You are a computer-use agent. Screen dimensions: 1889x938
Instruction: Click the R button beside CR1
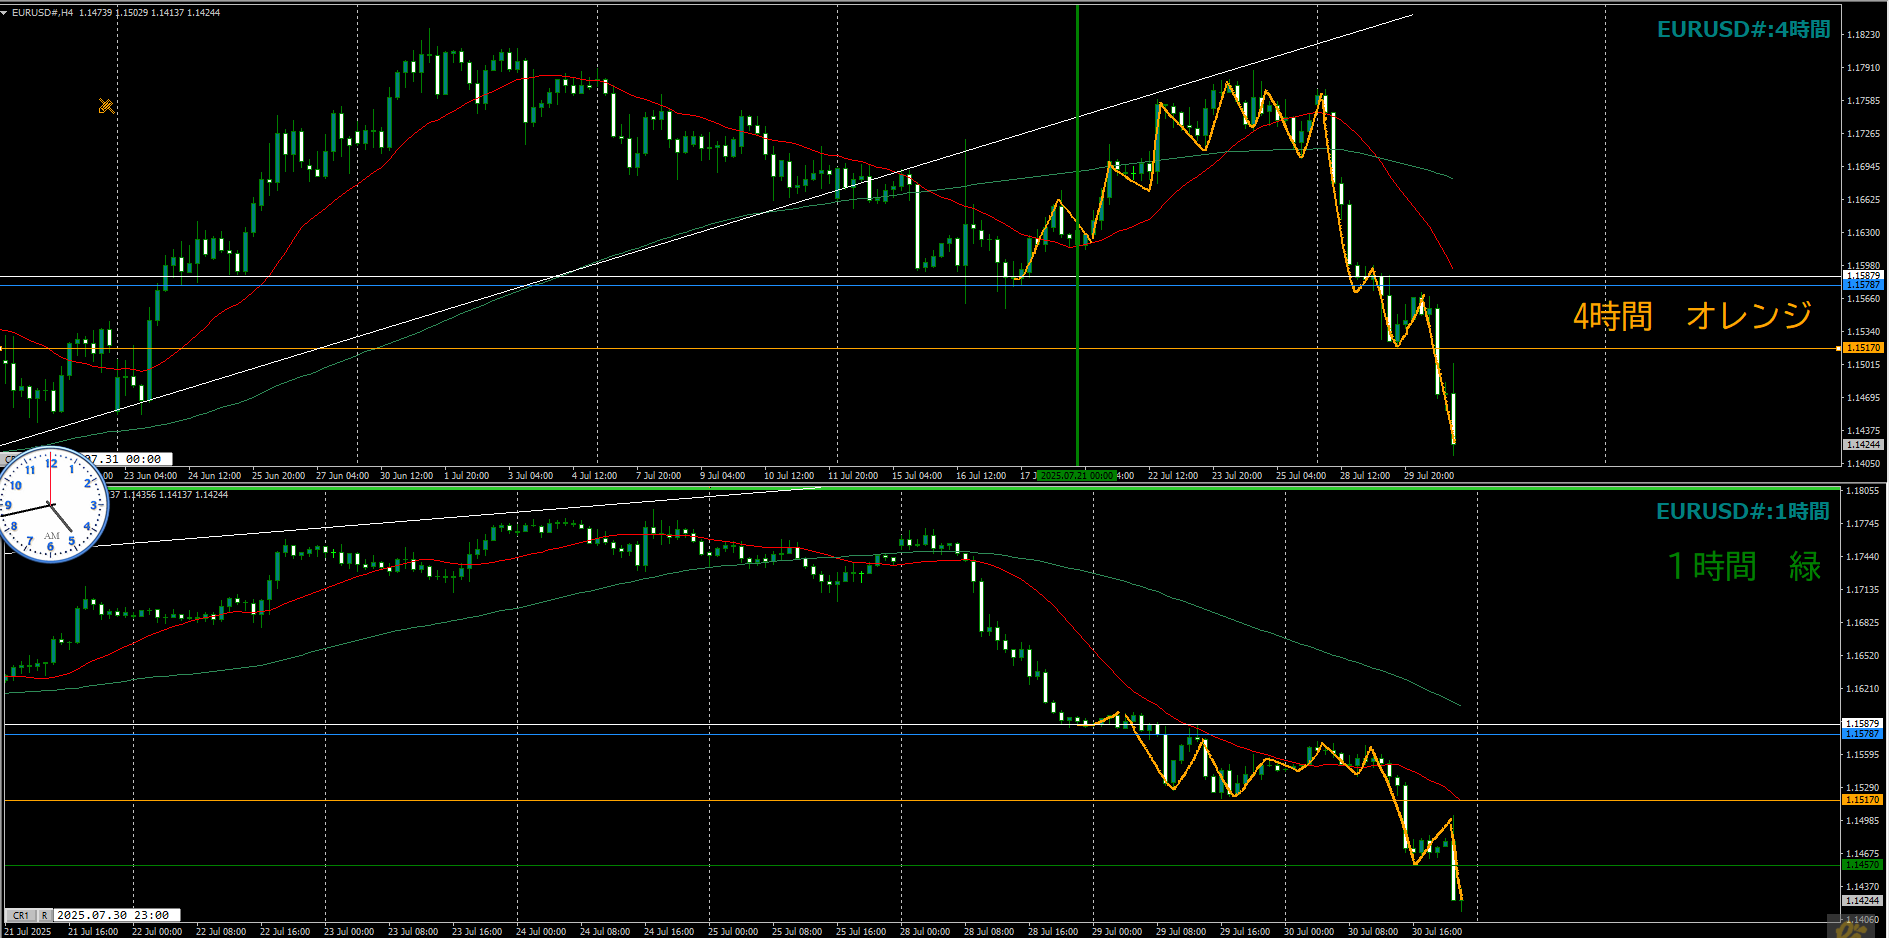44,915
